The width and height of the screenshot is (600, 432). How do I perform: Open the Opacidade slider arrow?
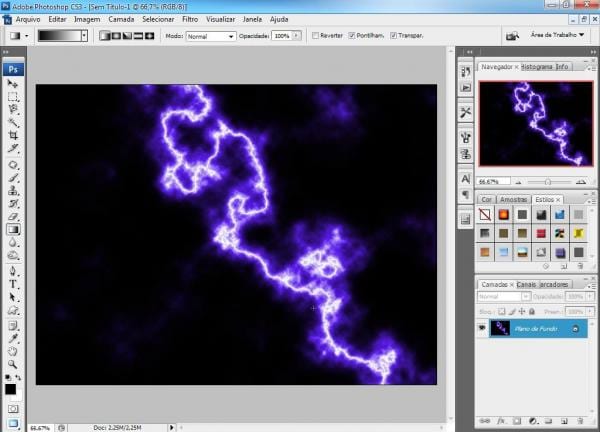point(297,36)
